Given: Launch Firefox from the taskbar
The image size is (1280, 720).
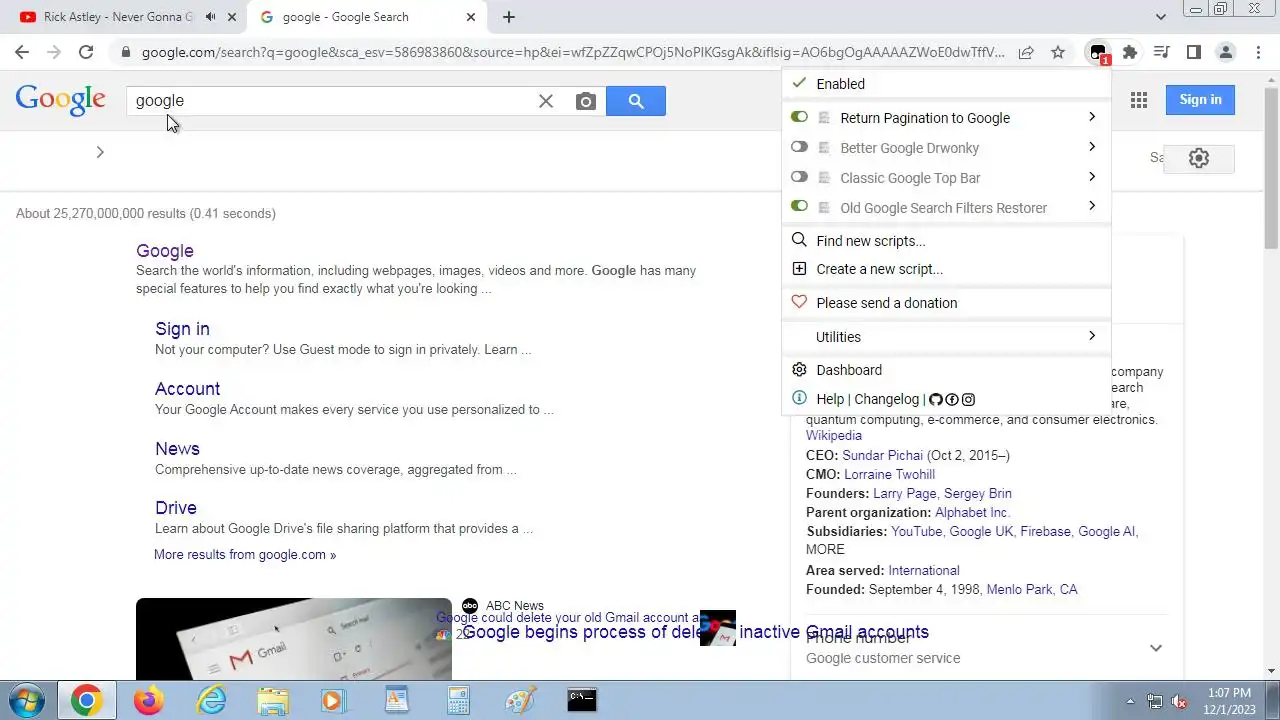Looking at the screenshot, I should coord(149,700).
